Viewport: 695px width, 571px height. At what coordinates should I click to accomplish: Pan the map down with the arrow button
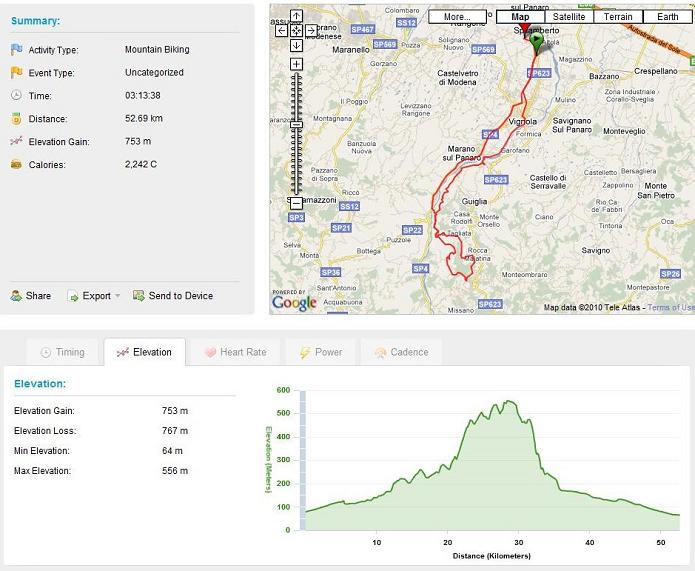(297, 45)
